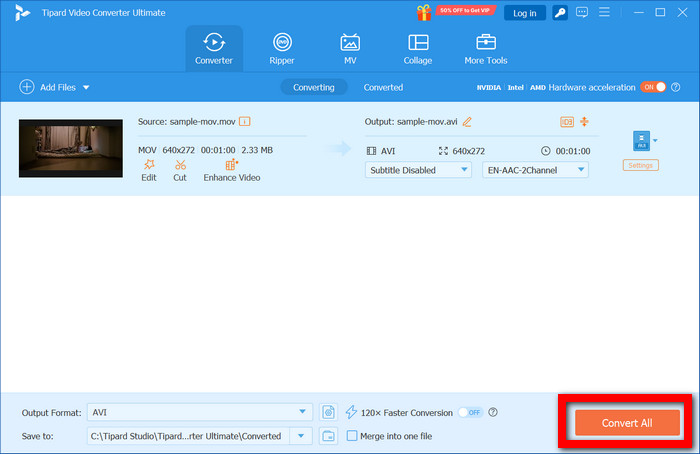Click source file info icon
This screenshot has width=700, height=454.
coord(245,121)
